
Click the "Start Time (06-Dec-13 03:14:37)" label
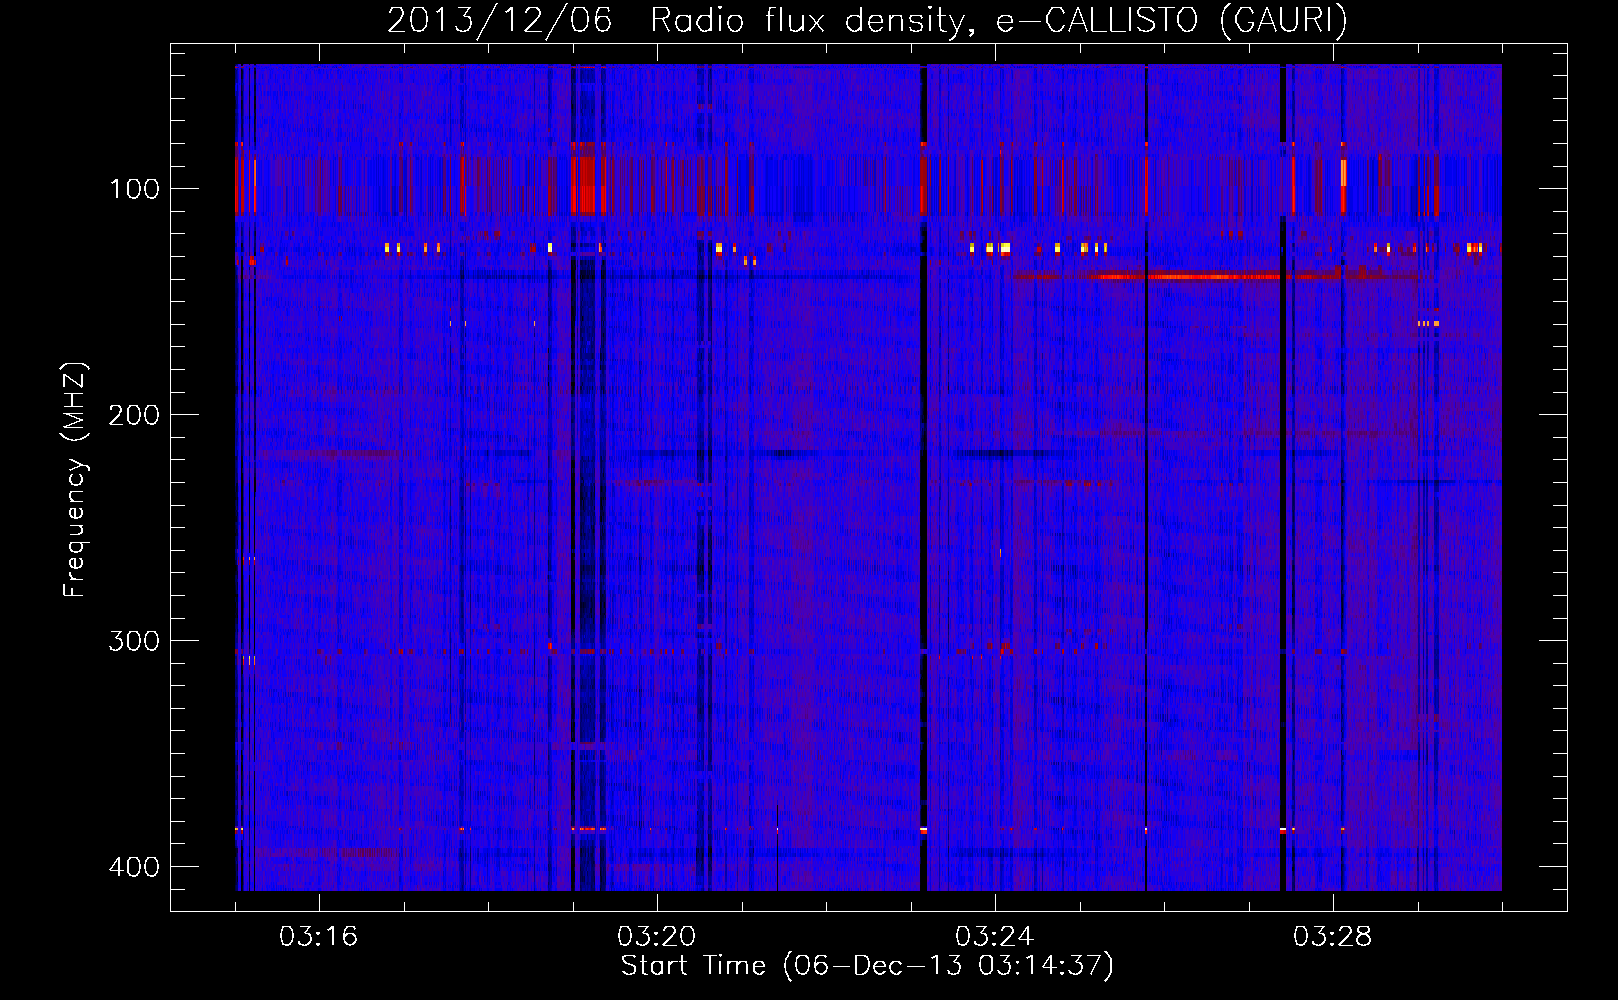coord(867,966)
